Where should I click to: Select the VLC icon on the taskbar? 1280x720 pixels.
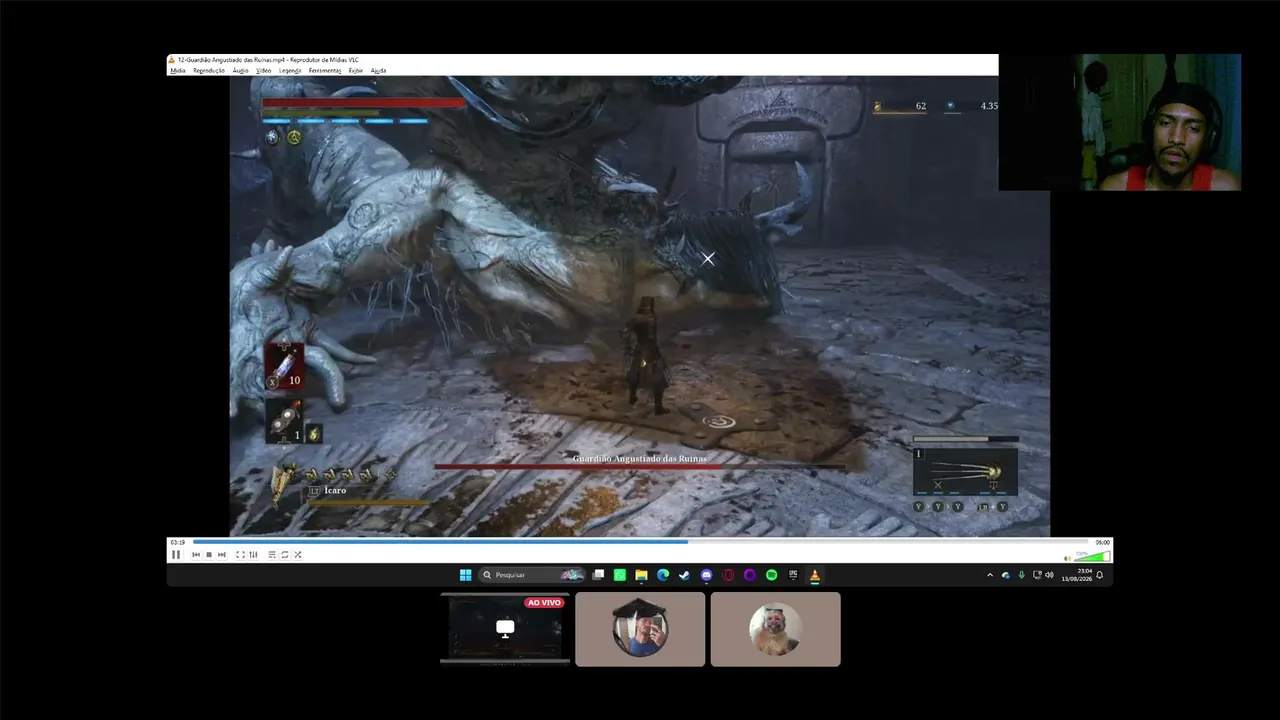pos(814,575)
